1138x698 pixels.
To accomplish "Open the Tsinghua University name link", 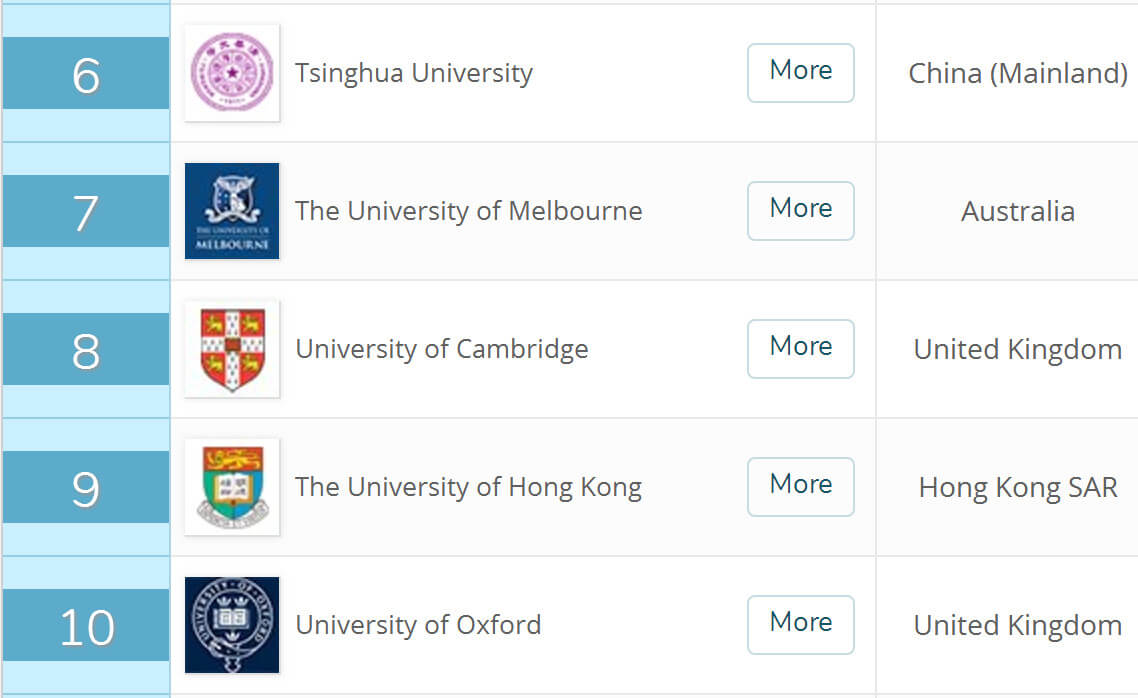I will [414, 73].
